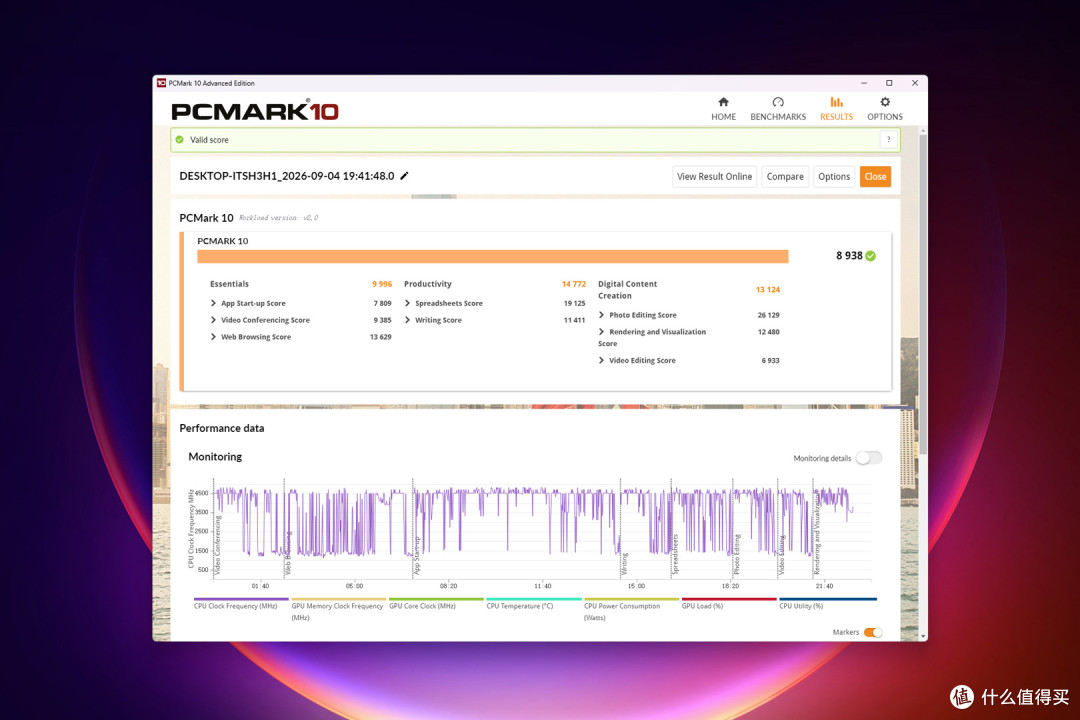Screen dimensions: 1080x720
Task: Click the green valid score checkmark icon
Action: tap(180, 139)
